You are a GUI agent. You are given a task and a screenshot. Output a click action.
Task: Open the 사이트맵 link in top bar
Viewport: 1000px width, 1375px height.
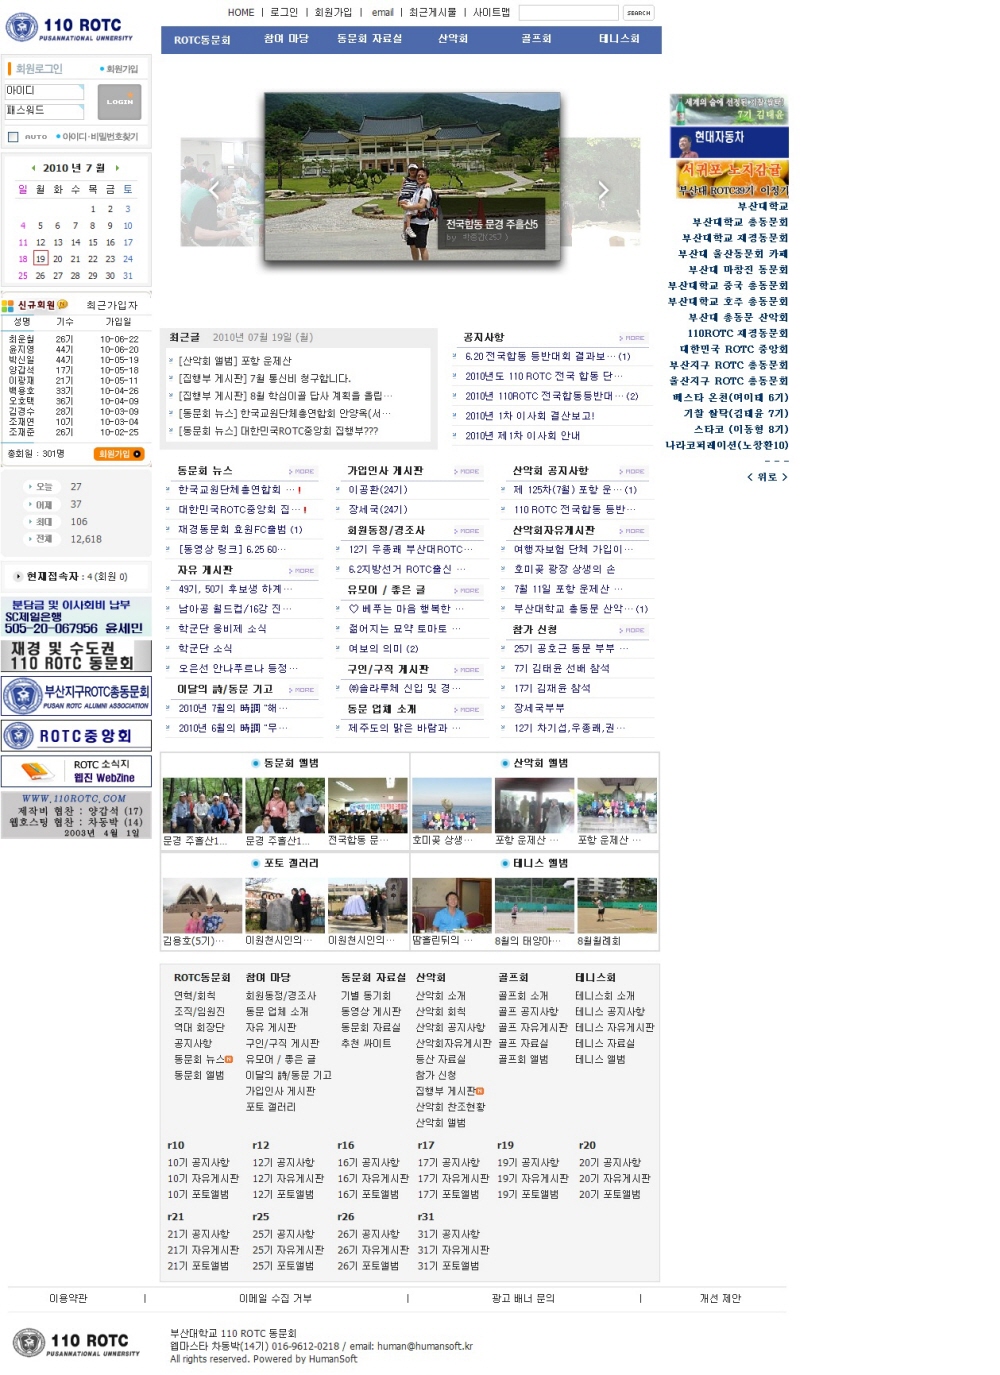(491, 13)
